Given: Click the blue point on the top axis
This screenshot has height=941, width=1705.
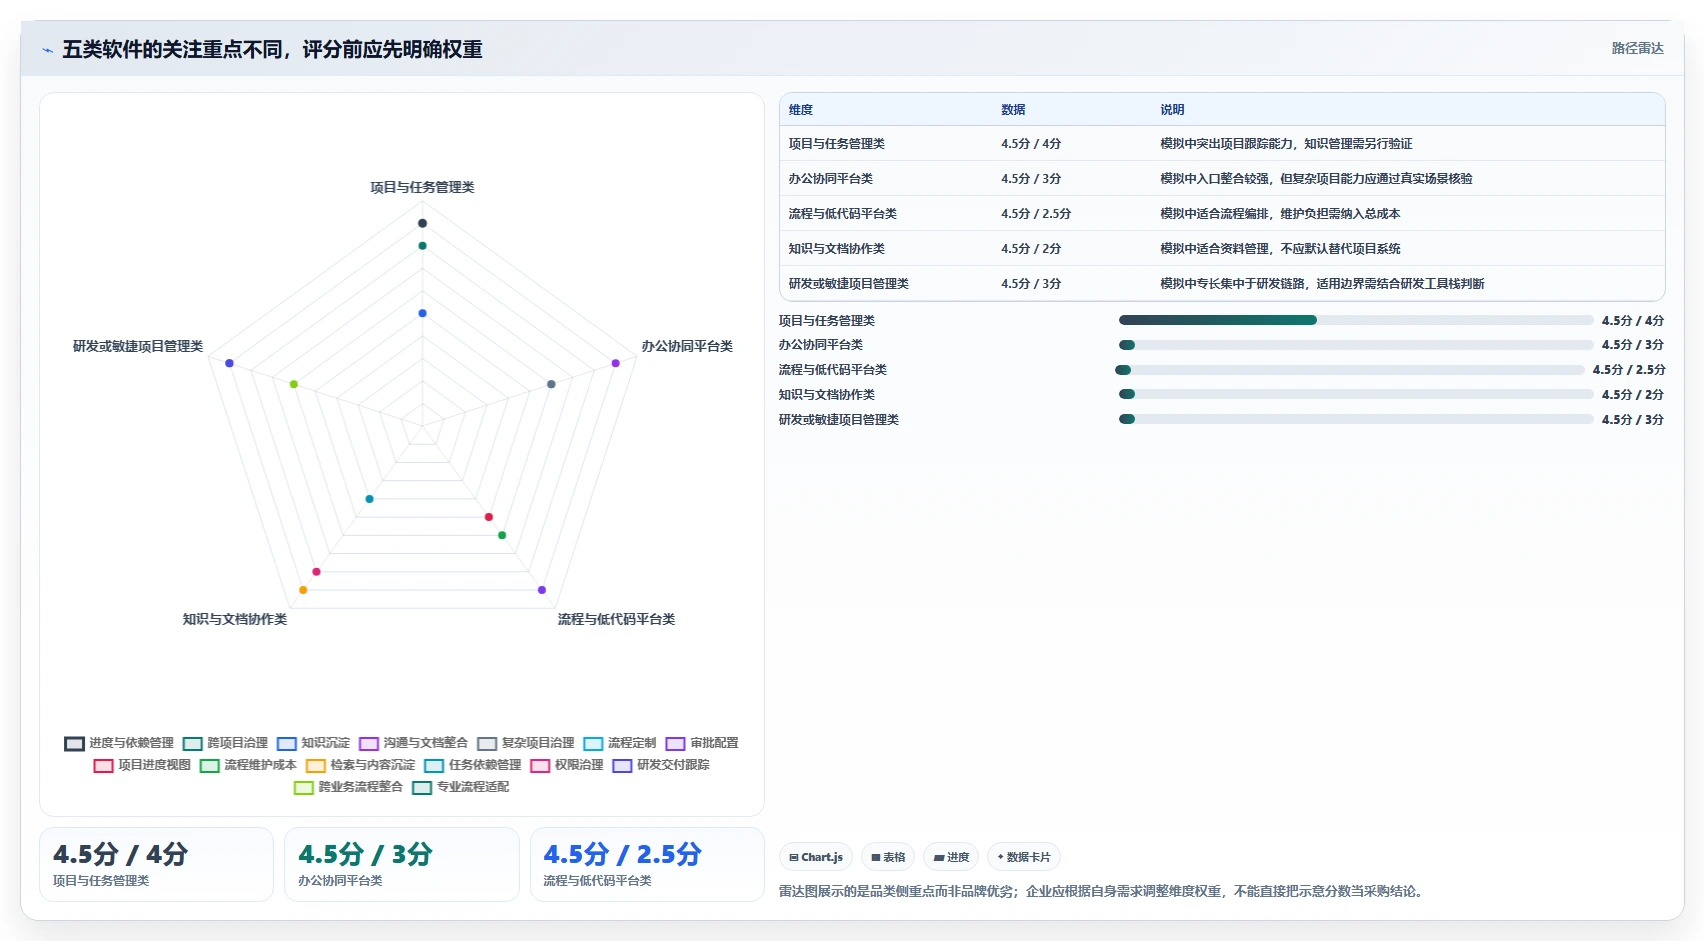Looking at the screenshot, I should click(x=422, y=313).
